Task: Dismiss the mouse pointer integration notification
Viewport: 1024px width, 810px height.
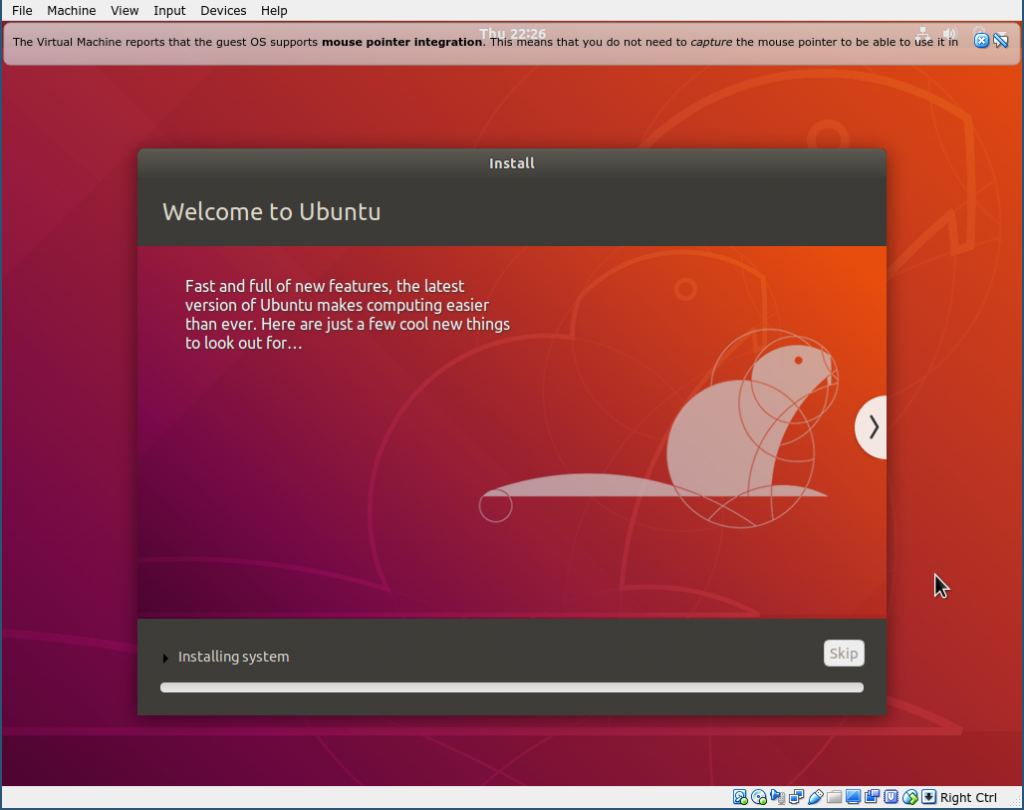Action: point(982,40)
